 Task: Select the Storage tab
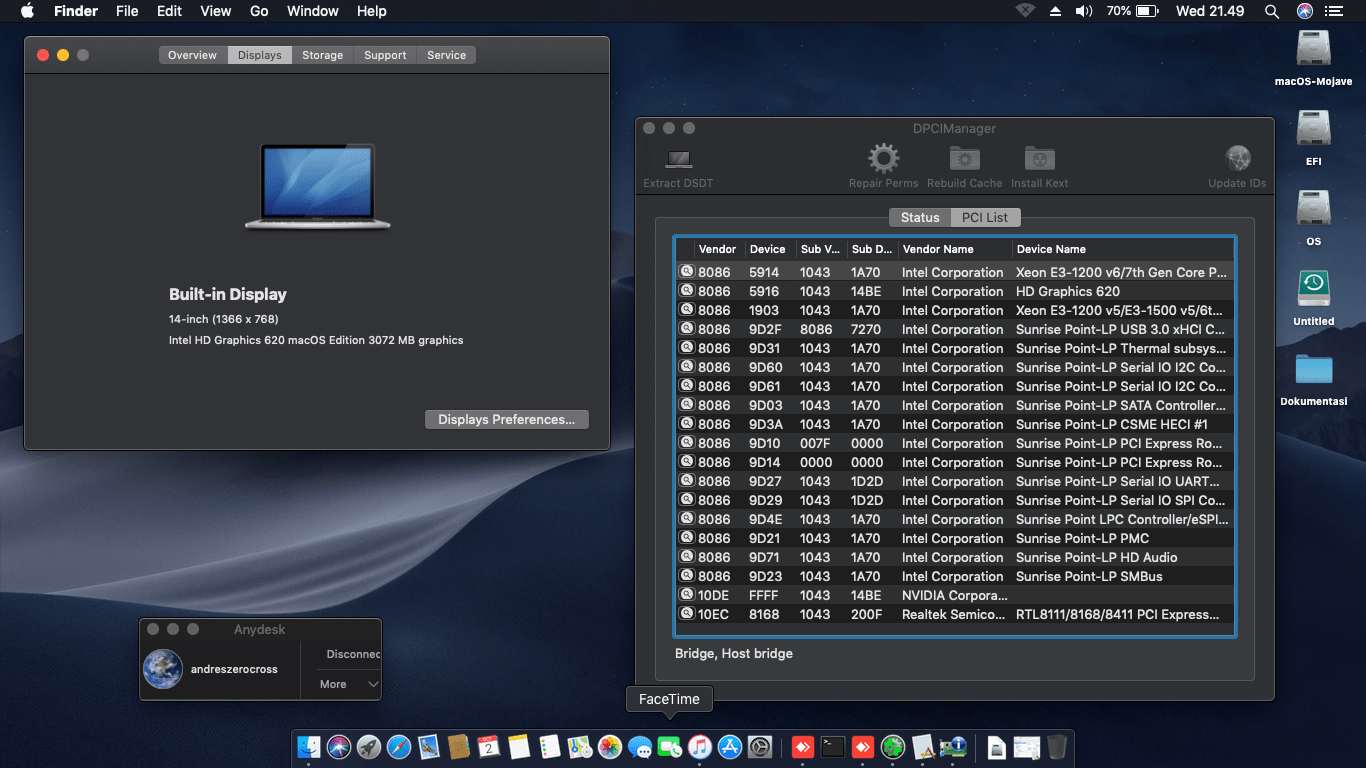pos(322,55)
